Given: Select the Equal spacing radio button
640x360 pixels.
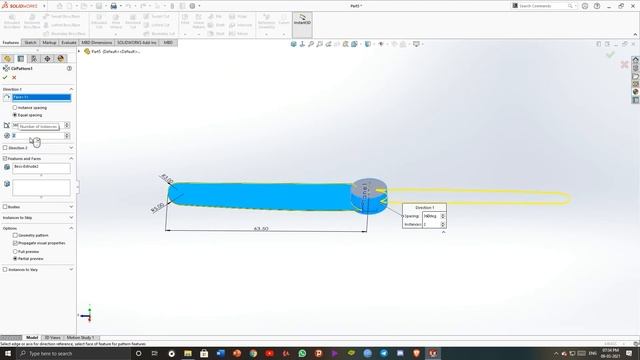Looking at the screenshot, I should pos(15,115).
